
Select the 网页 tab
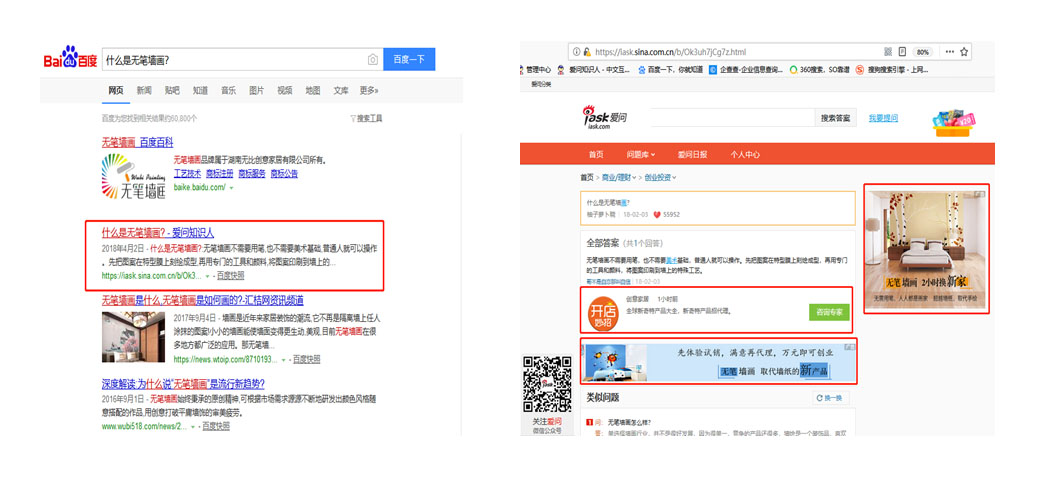(116, 91)
